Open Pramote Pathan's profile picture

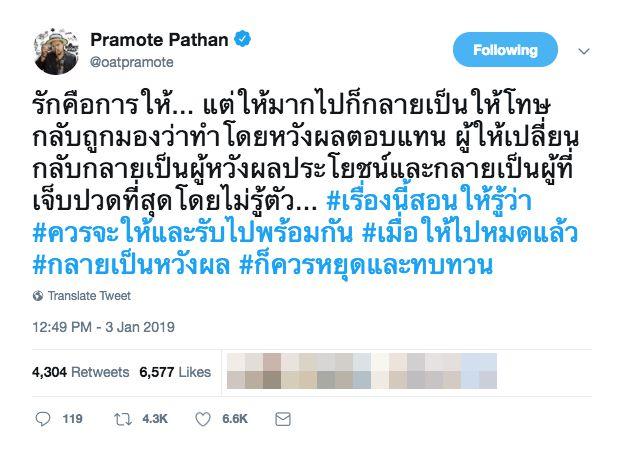(56, 51)
